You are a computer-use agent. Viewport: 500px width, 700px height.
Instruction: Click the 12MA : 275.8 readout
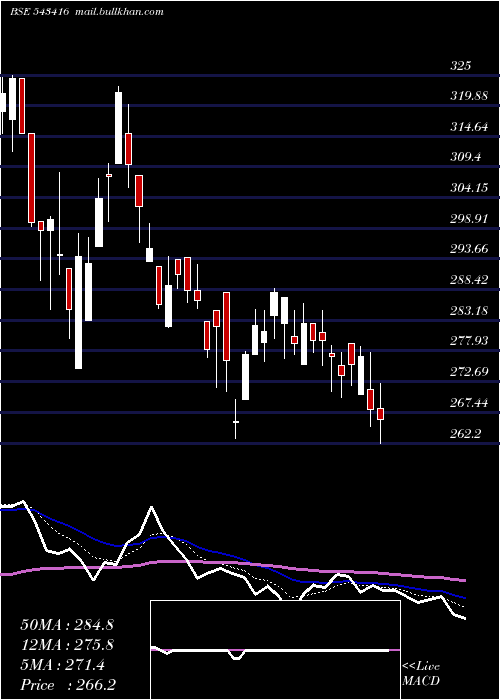[x=67, y=645]
